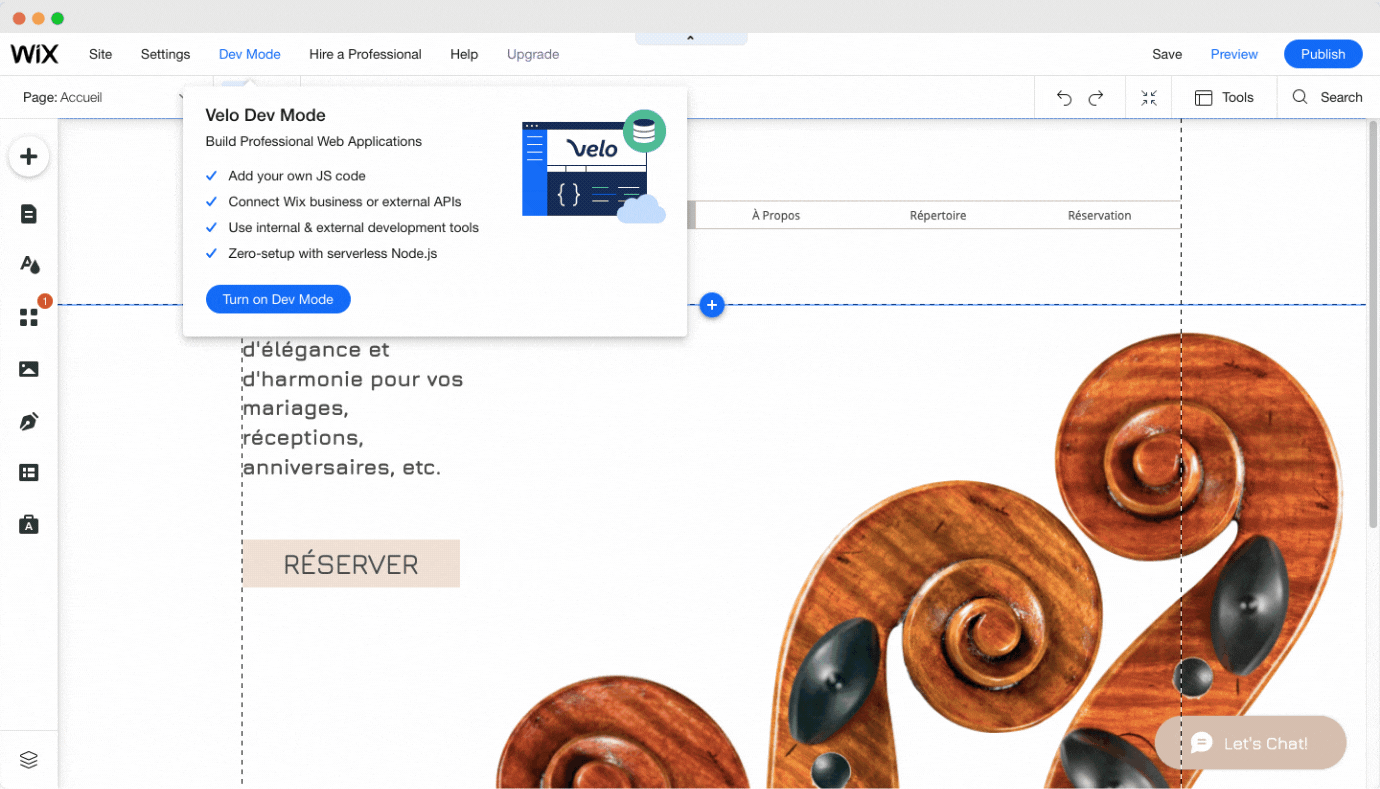Open the Media sidebar icon
Screen dimensions: 1380x789
point(29,369)
